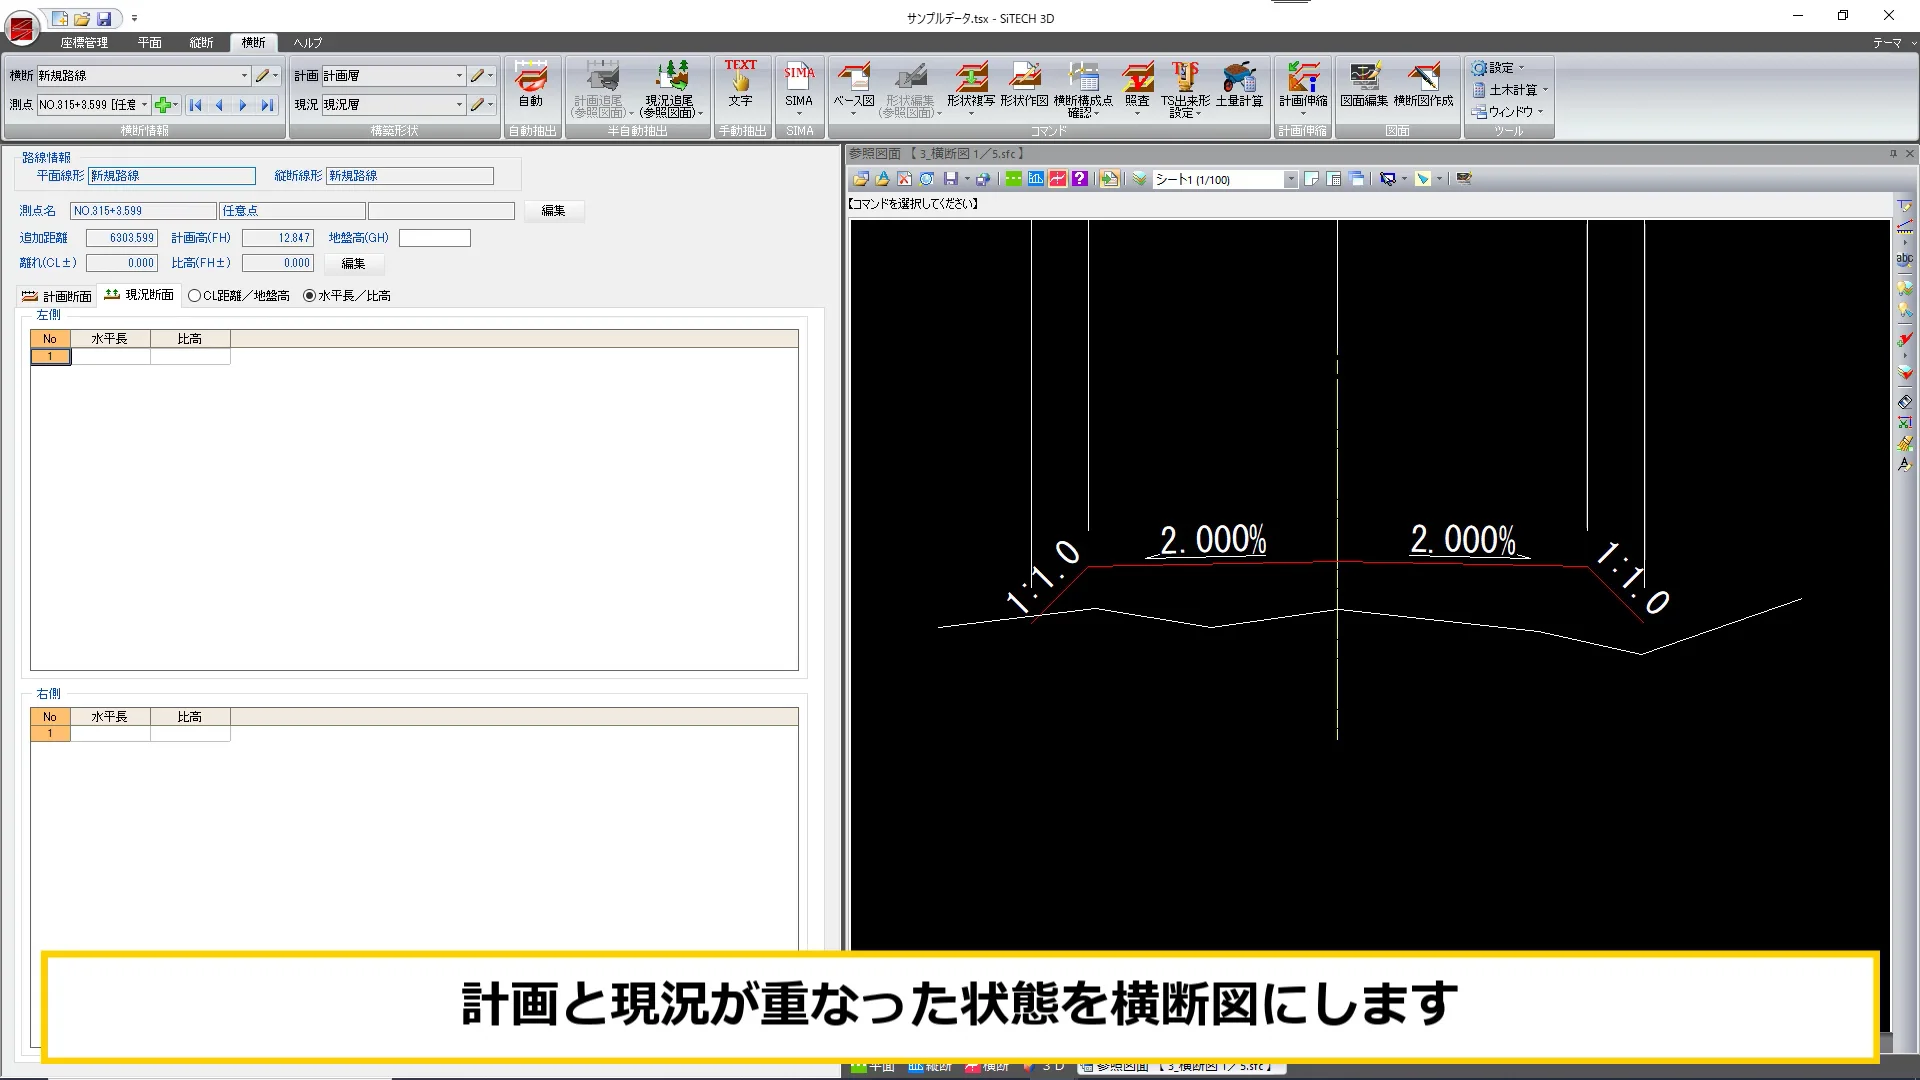
Task: Open the SIMA import tool
Action: pos(799,88)
